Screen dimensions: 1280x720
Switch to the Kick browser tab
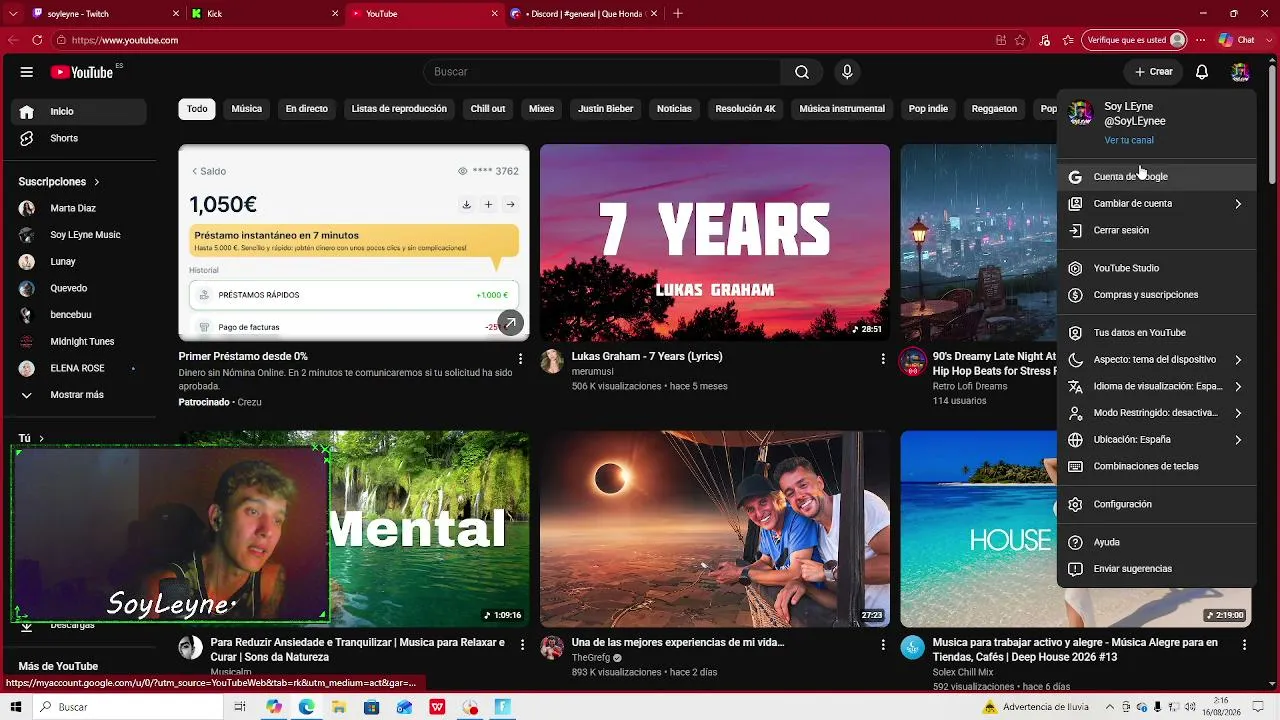click(x=264, y=14)
